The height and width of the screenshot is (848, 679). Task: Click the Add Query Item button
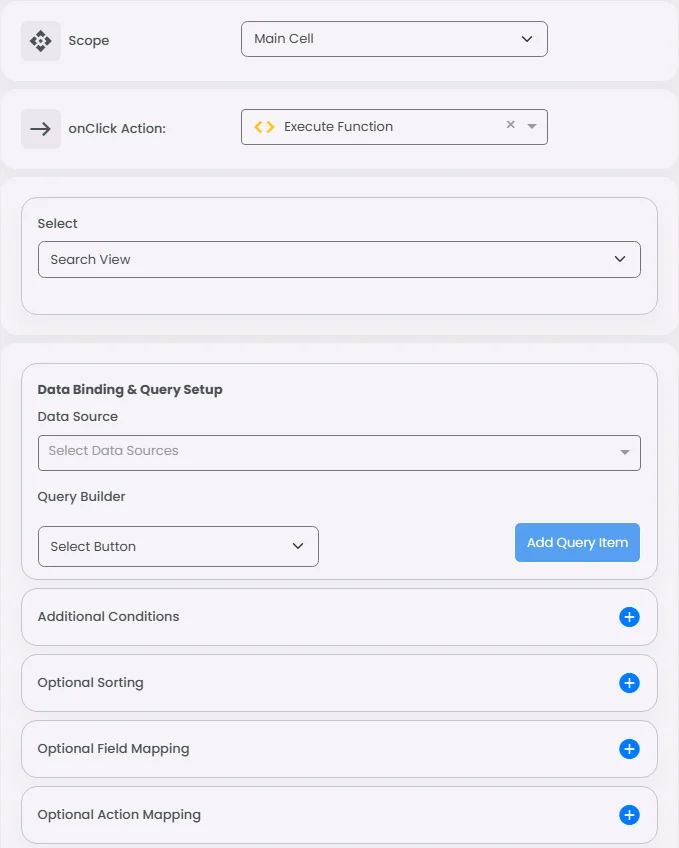click(x=577, y=542)
